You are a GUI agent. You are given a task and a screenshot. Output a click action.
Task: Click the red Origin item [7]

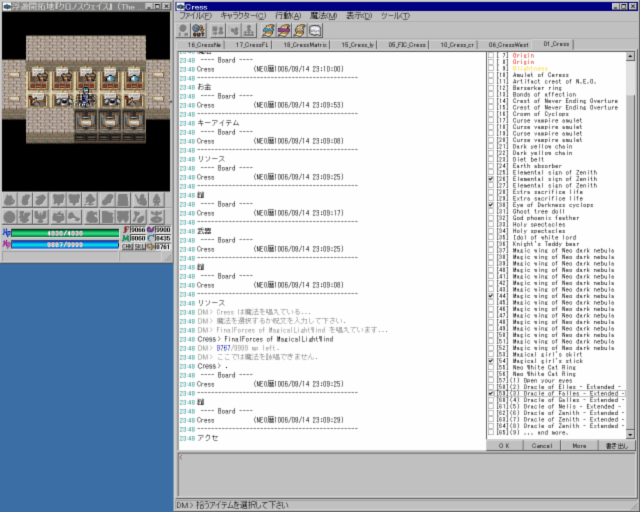coord(523,56)
